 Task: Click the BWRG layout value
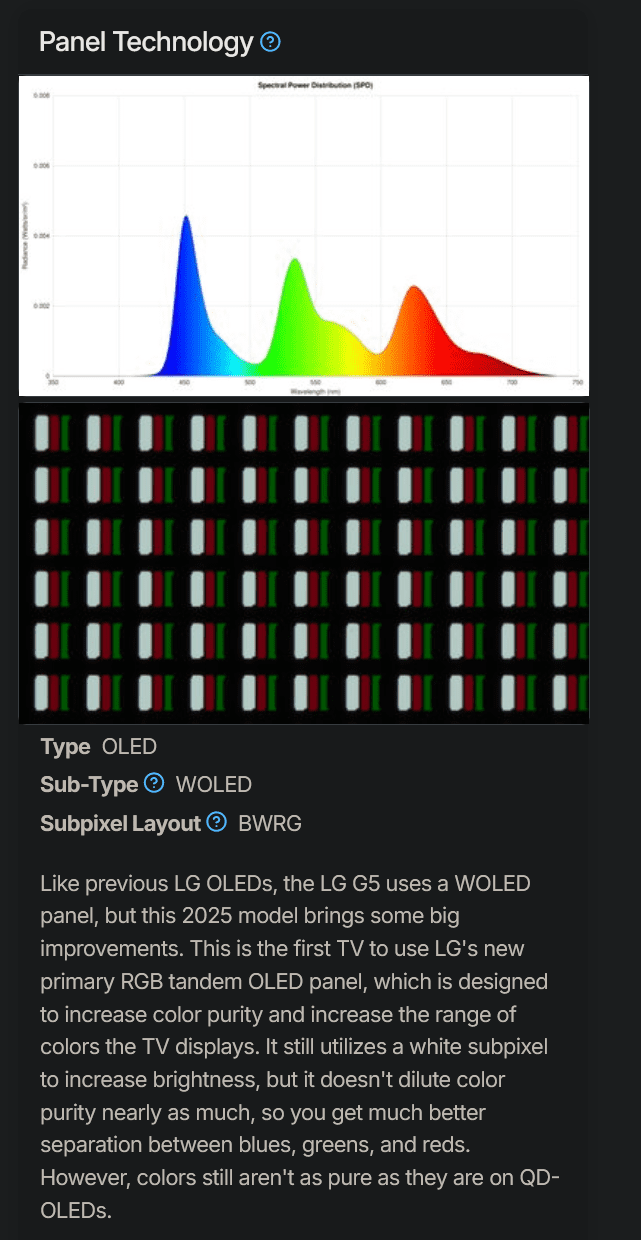click(270, 823)
